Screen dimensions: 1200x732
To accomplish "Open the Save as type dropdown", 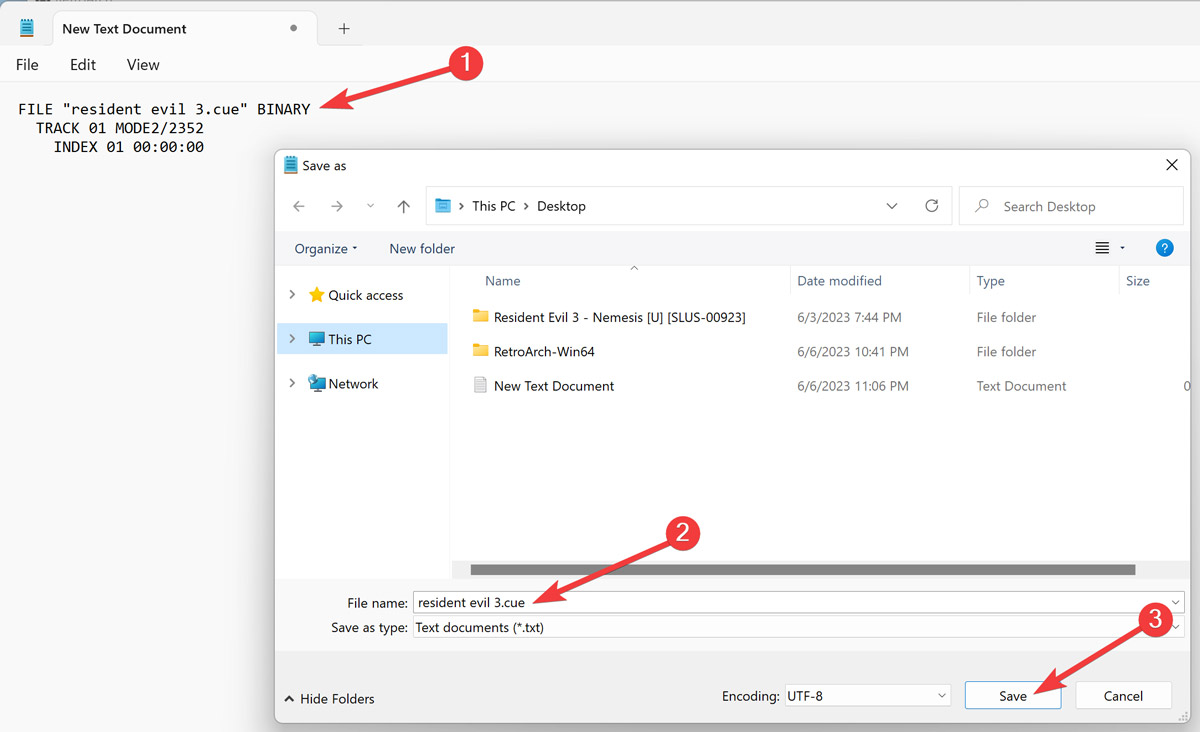I will click(x=797, y=628).
